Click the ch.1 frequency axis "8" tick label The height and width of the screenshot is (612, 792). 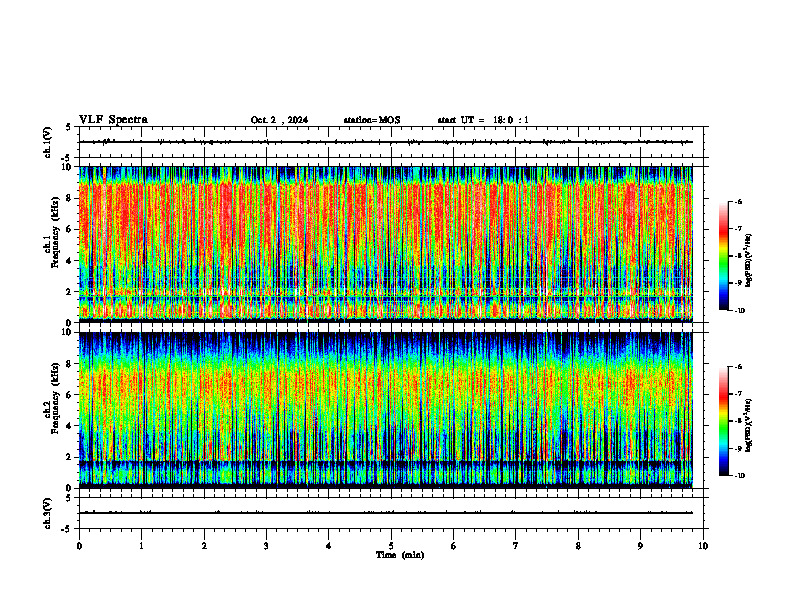click(x=69, y=198)
